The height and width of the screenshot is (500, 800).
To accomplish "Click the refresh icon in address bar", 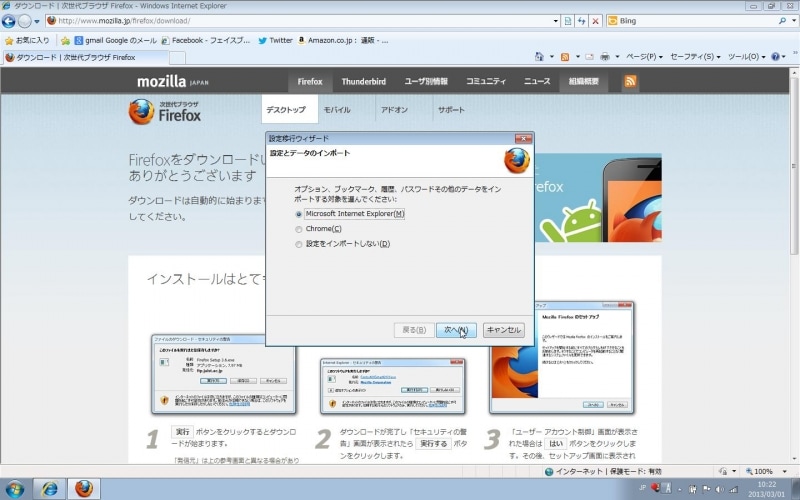I will click(x=582, y=21).
